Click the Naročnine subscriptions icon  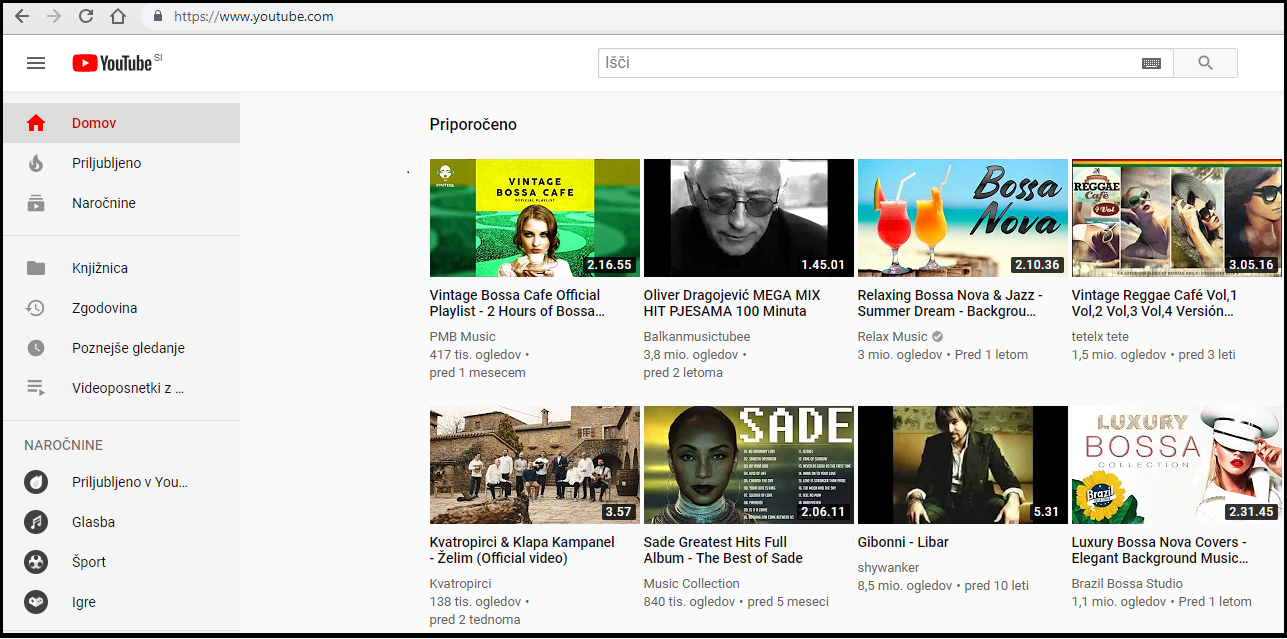click(36, 203)
